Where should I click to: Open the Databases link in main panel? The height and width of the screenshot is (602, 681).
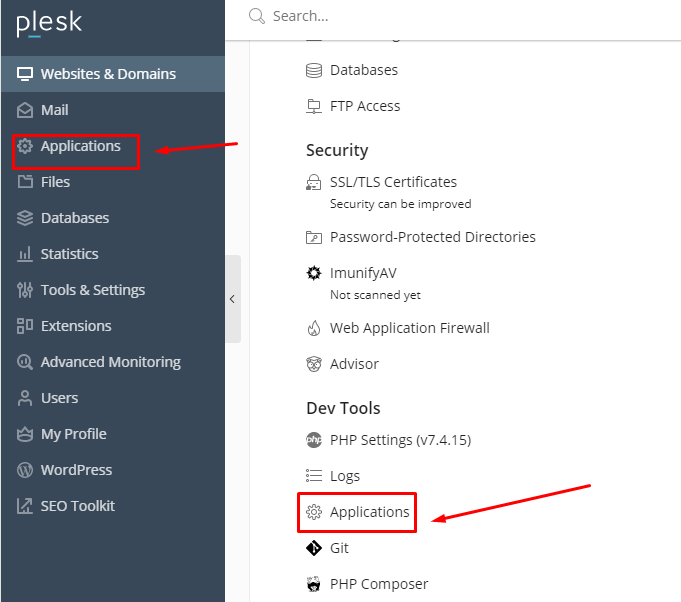pos(364,70)
